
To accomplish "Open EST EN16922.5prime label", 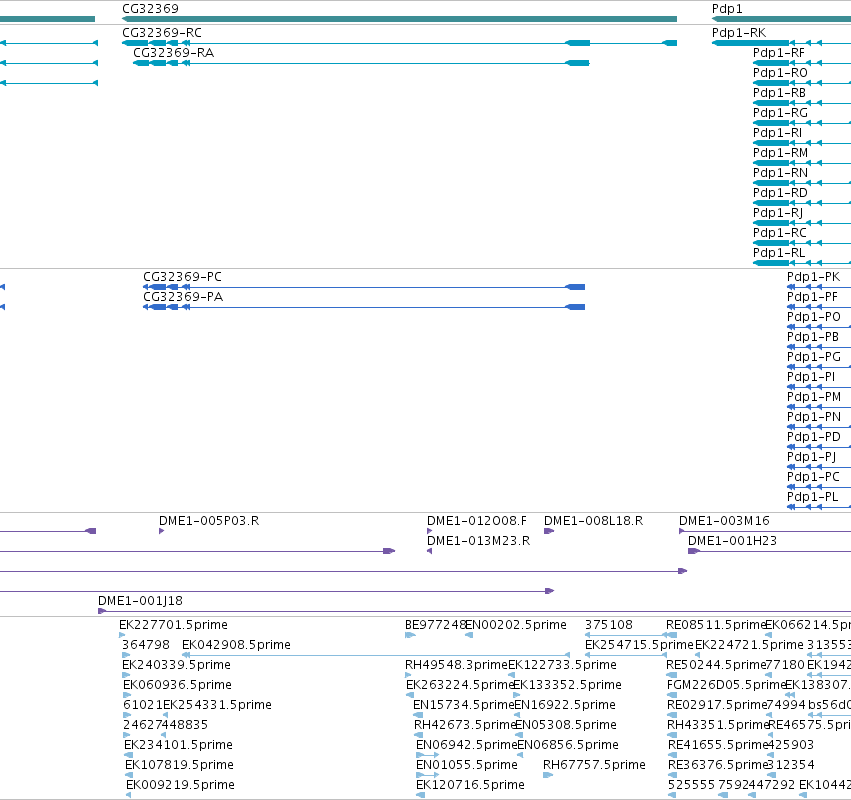I will pos(565,705).
